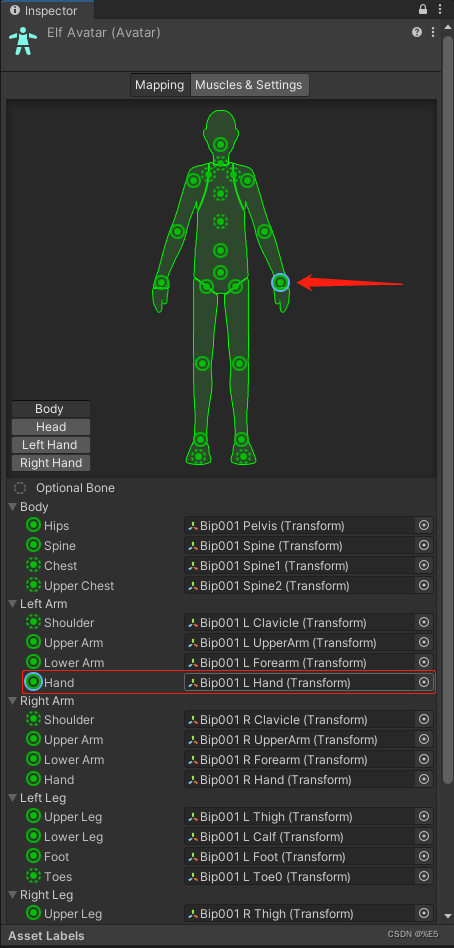Open object picker for Bip001 L Forearm
This screenshot has height=948, width=454.
pos(424,662)
